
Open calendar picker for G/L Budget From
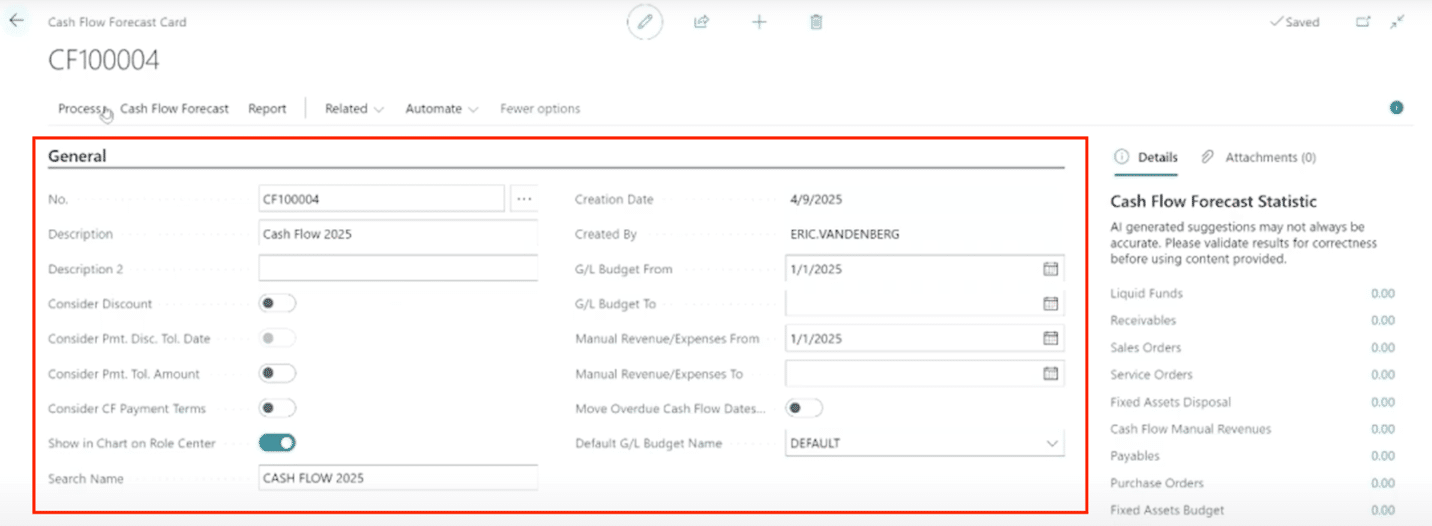(1050, 269)
